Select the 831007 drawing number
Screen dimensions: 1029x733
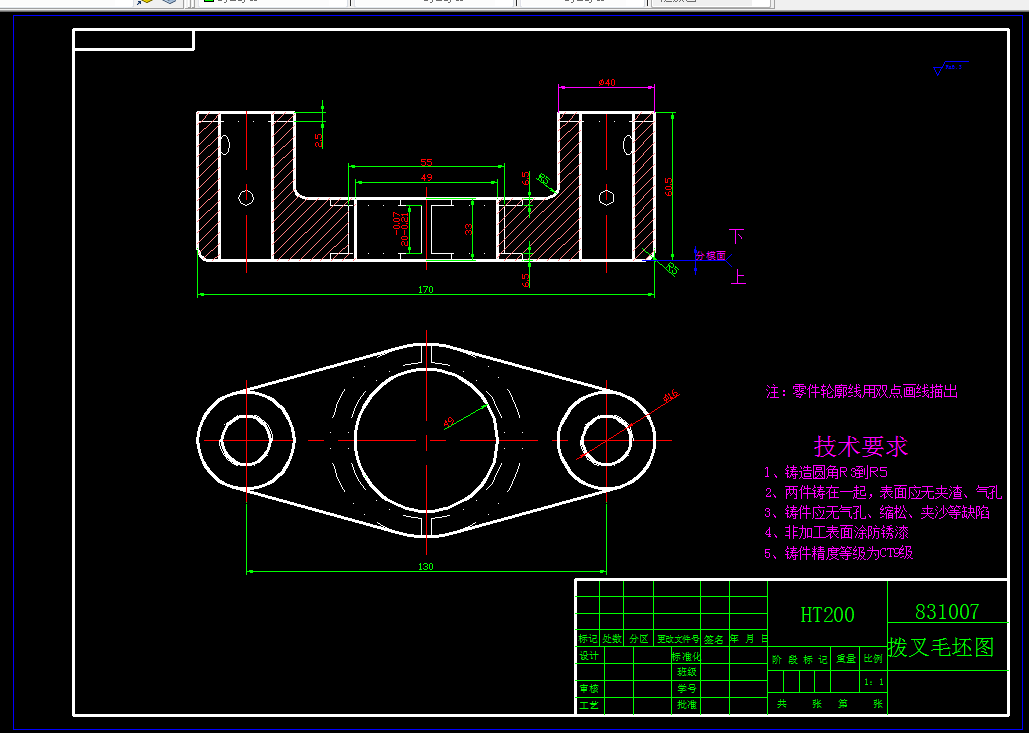pyautogui.click(x=947, y=612)
